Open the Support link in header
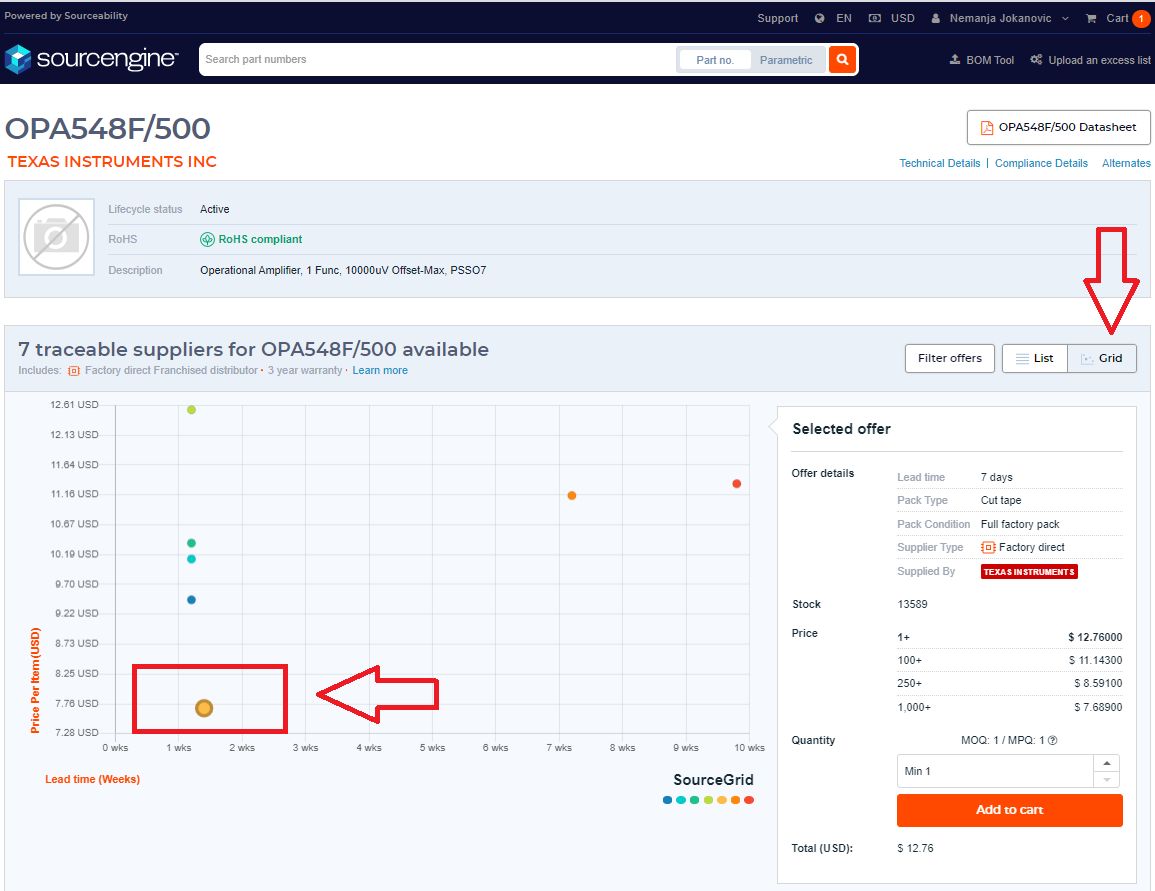The image size is (1155, 891). (778, 18)
